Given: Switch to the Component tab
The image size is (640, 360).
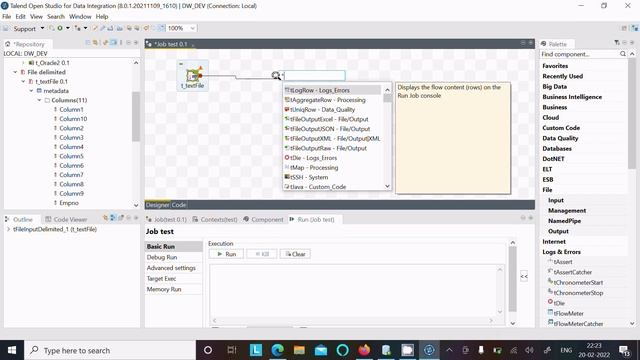Looking at the screenshot, I should [x=263, y=220].
